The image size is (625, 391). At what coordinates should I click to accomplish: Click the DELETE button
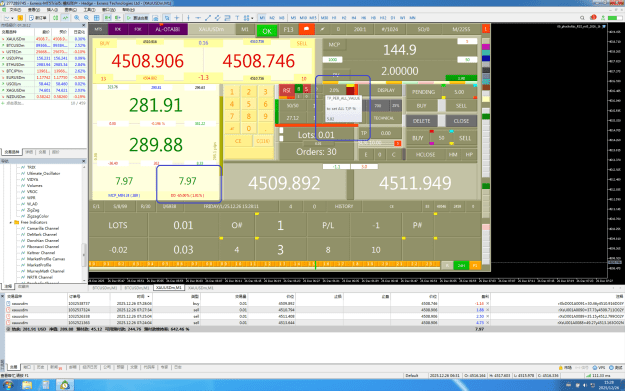pyautogui.click(x=421, y=121)
